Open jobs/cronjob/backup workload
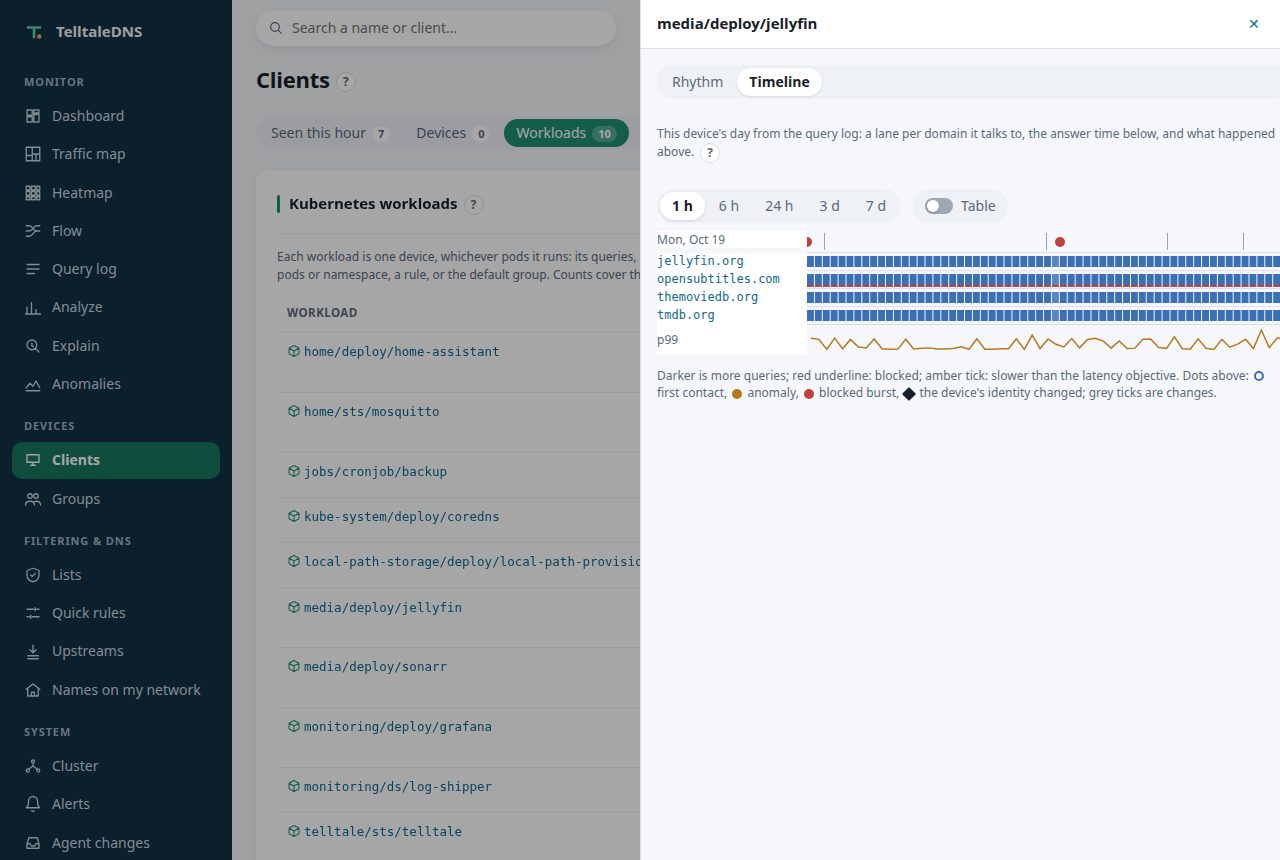1280x860 pixels. click(x=375, y=471)
